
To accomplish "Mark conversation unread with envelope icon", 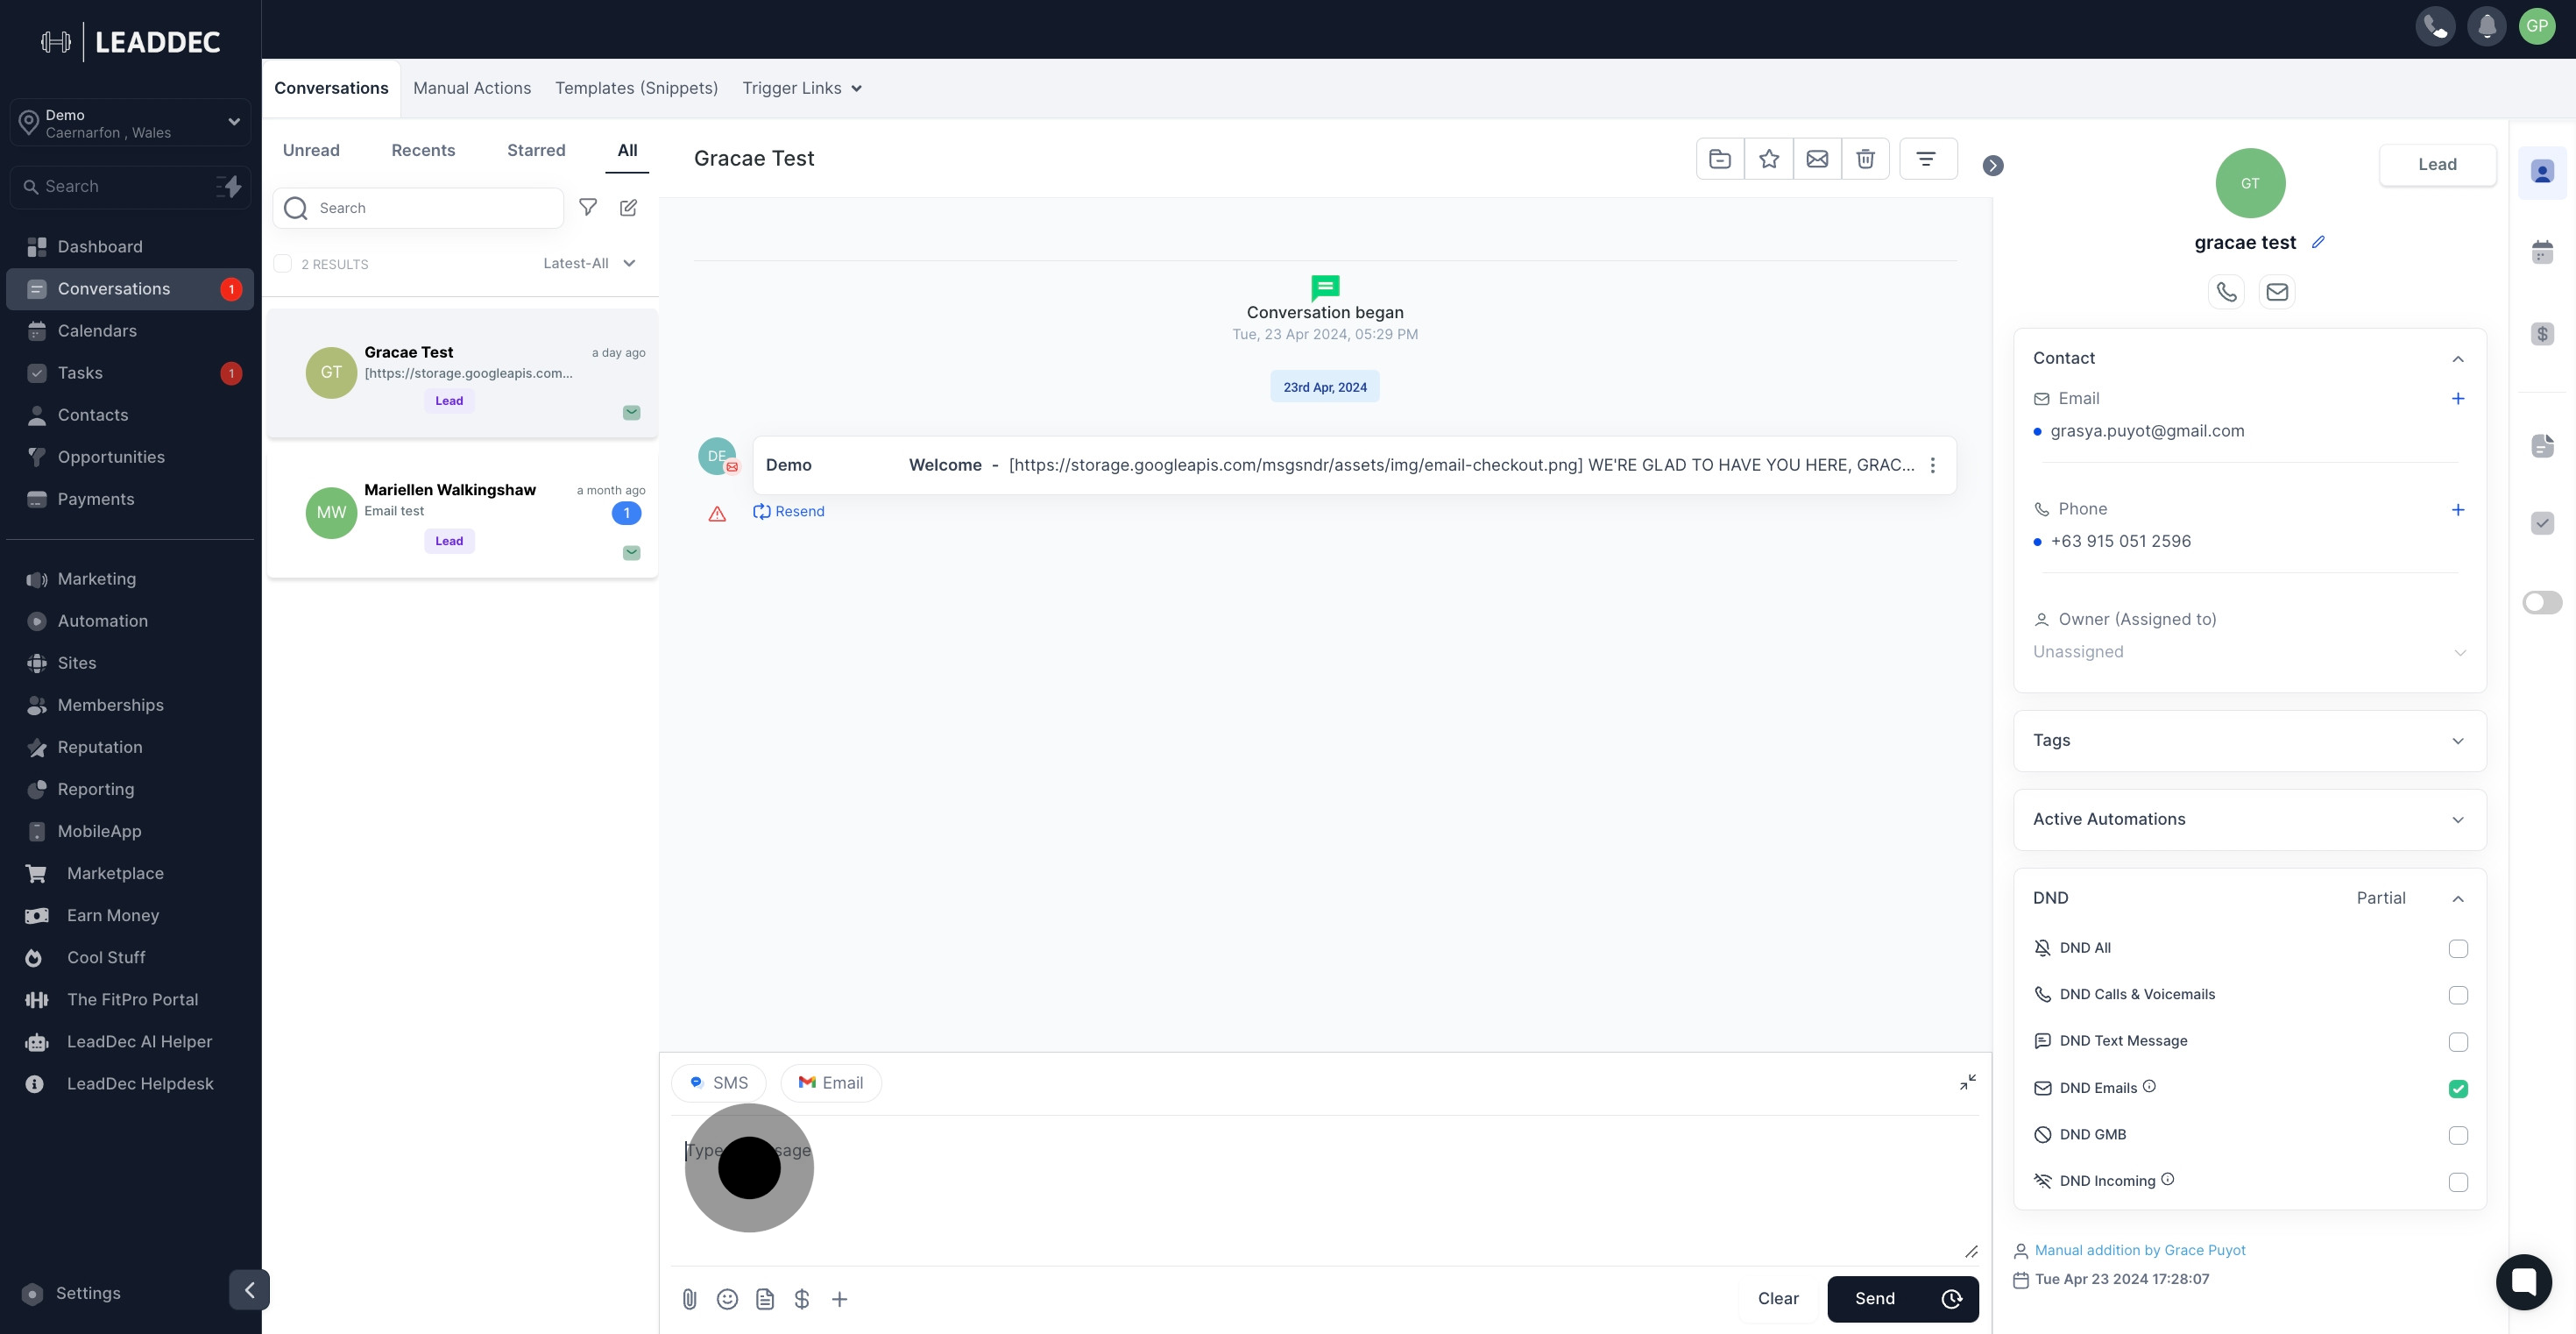I will [1817, 159].
